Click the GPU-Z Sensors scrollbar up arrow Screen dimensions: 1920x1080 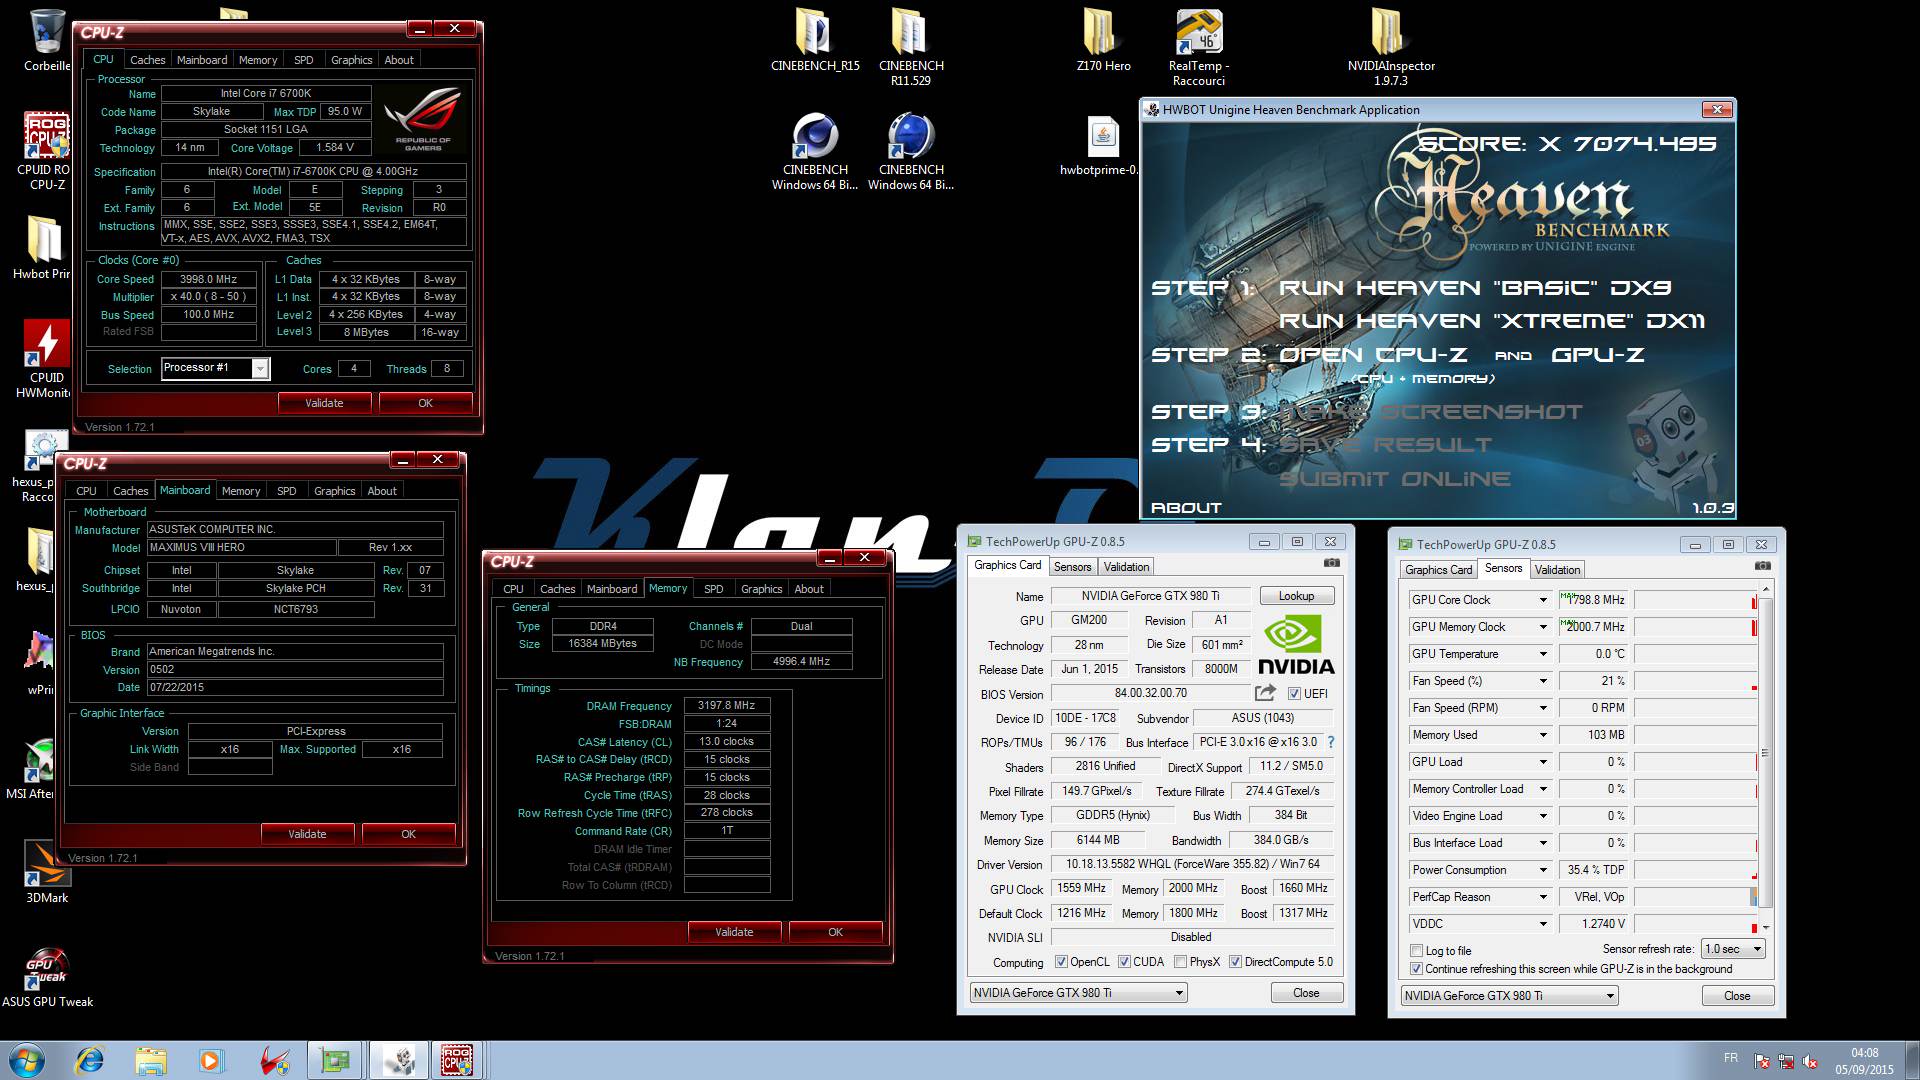[1765, 590]
